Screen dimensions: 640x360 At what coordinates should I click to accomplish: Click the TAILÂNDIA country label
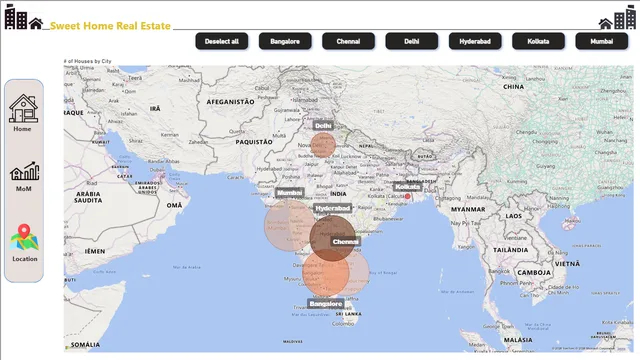point(511,250)
